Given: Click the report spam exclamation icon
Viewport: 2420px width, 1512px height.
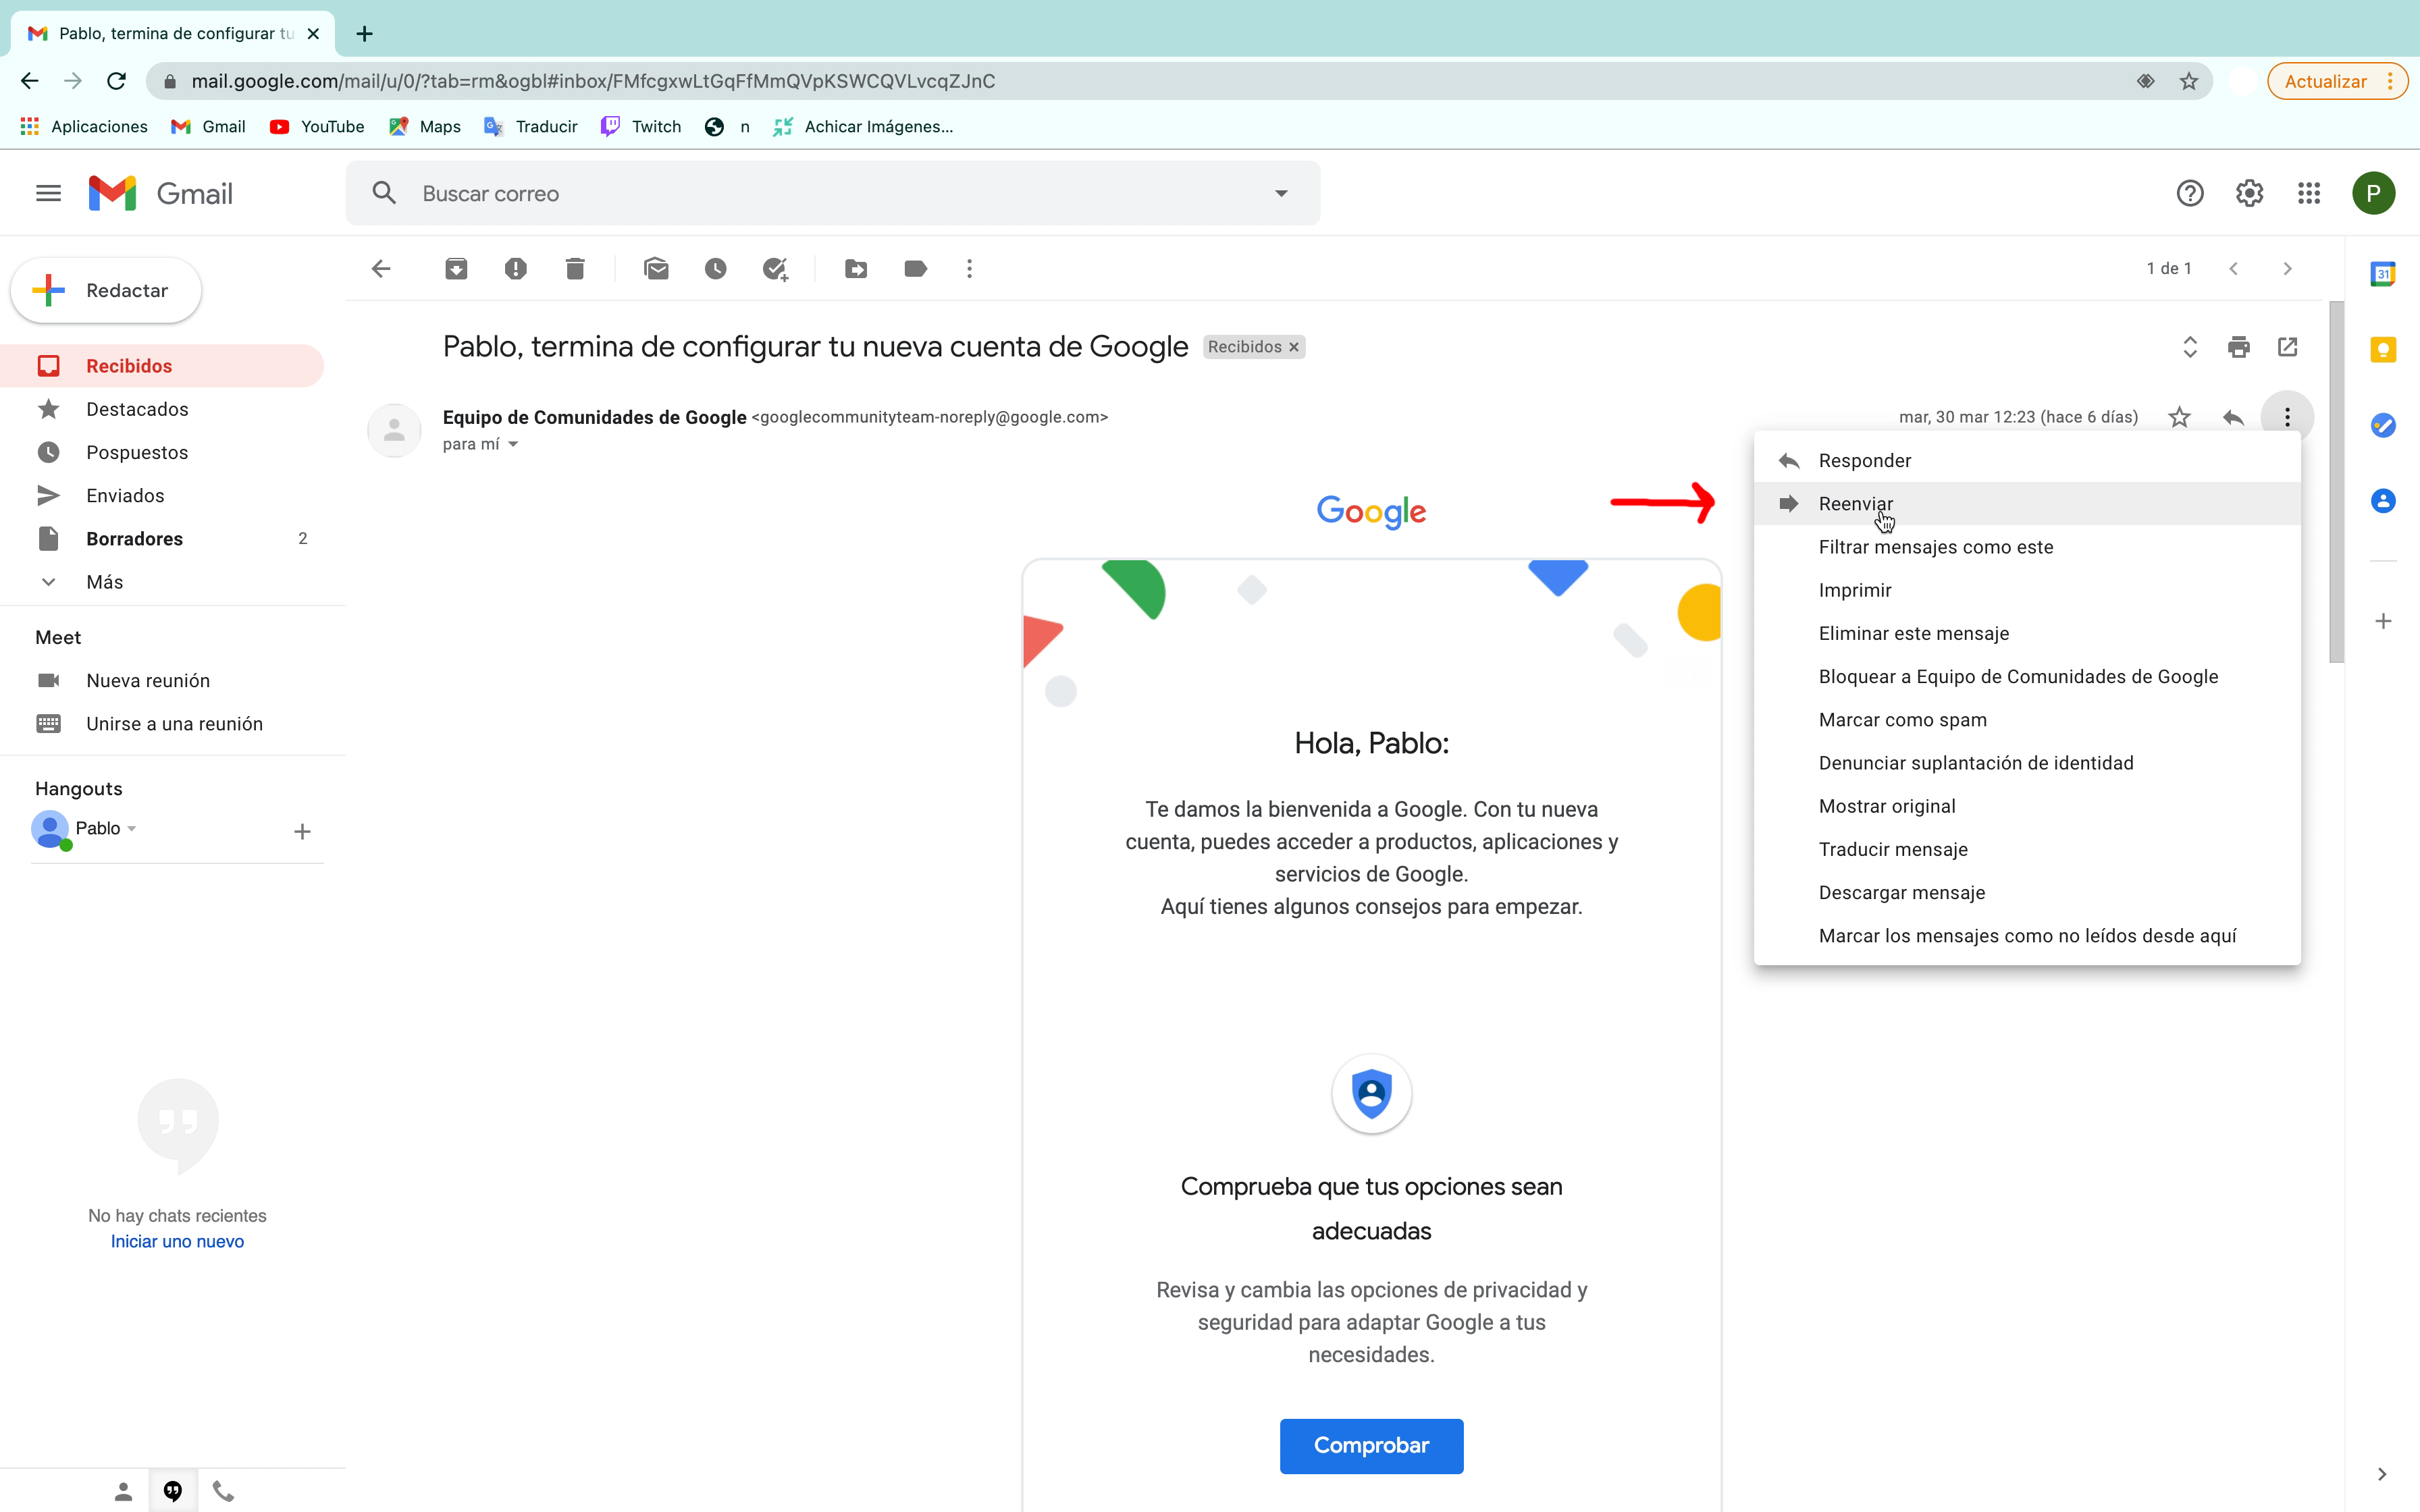Looking at the screenshot, I should click(x=515, y=268).
